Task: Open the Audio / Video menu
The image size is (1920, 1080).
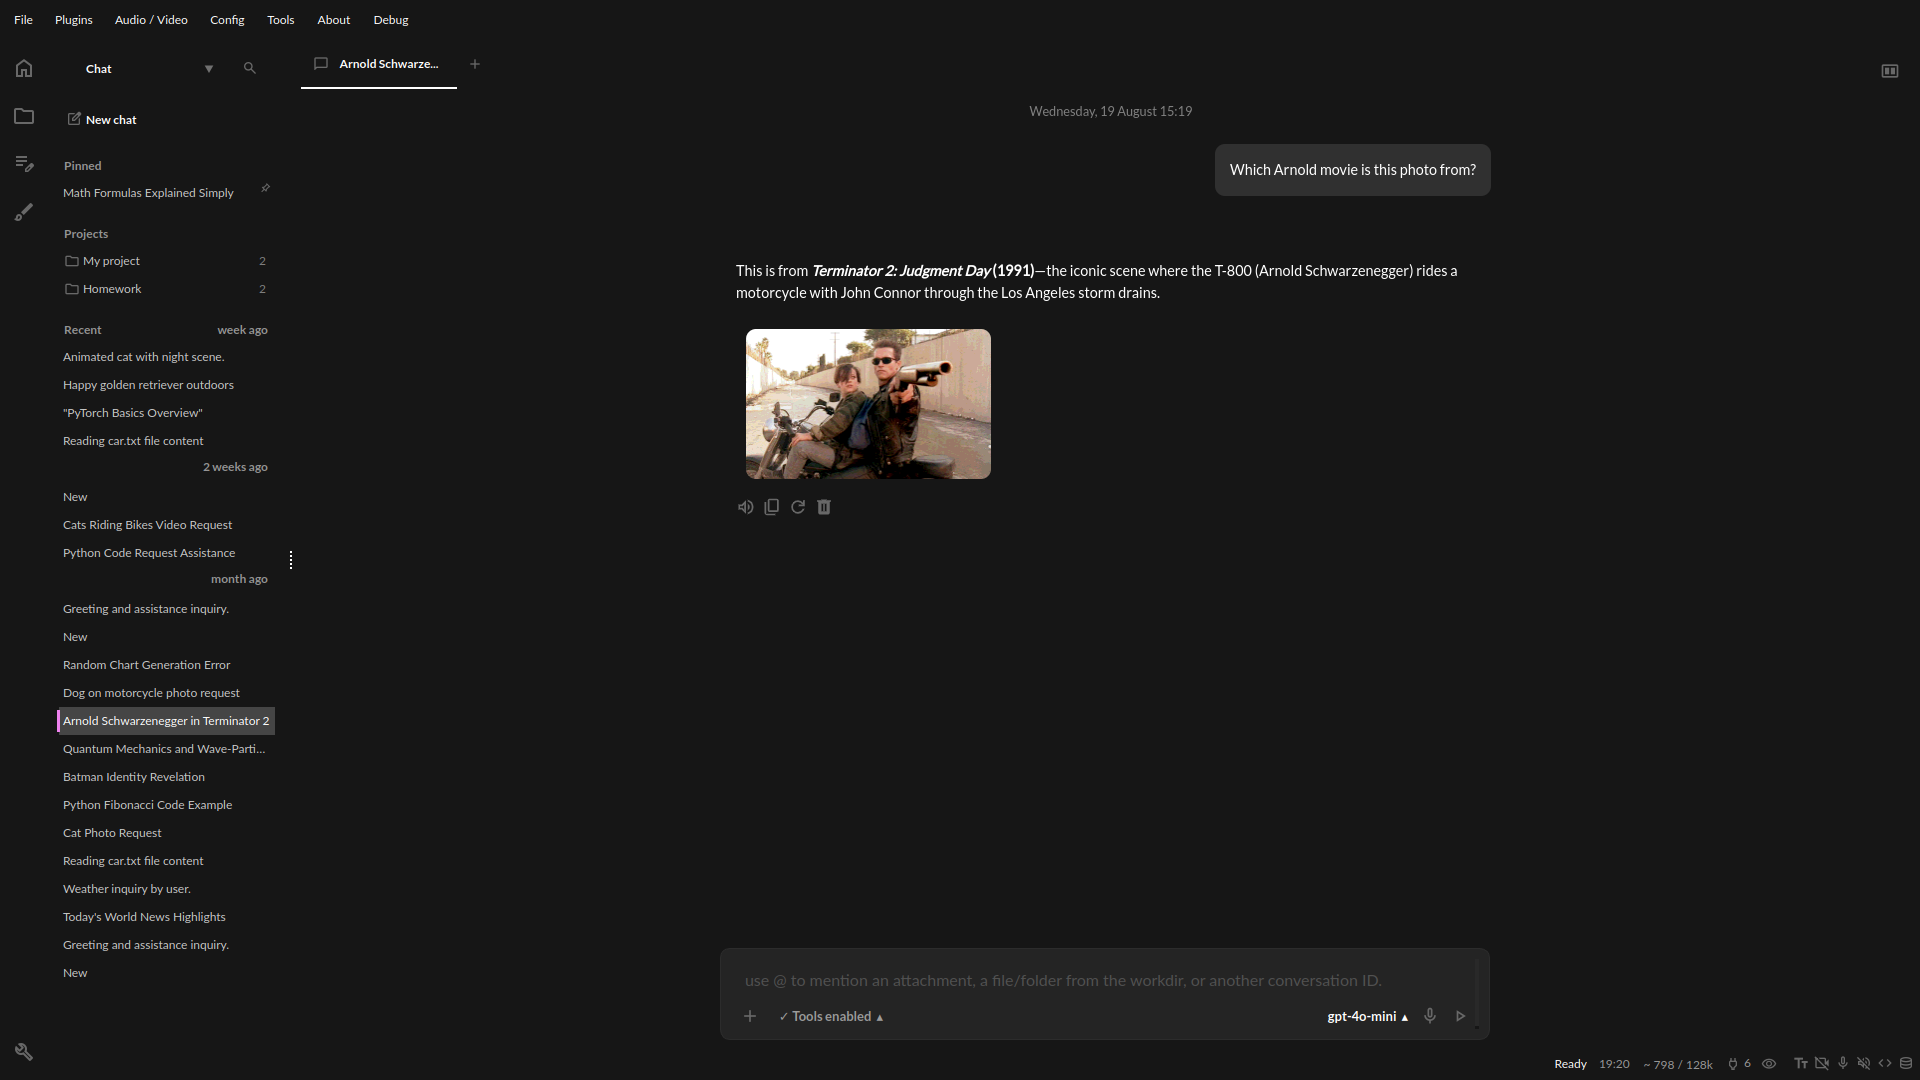Action: [151, 20]
